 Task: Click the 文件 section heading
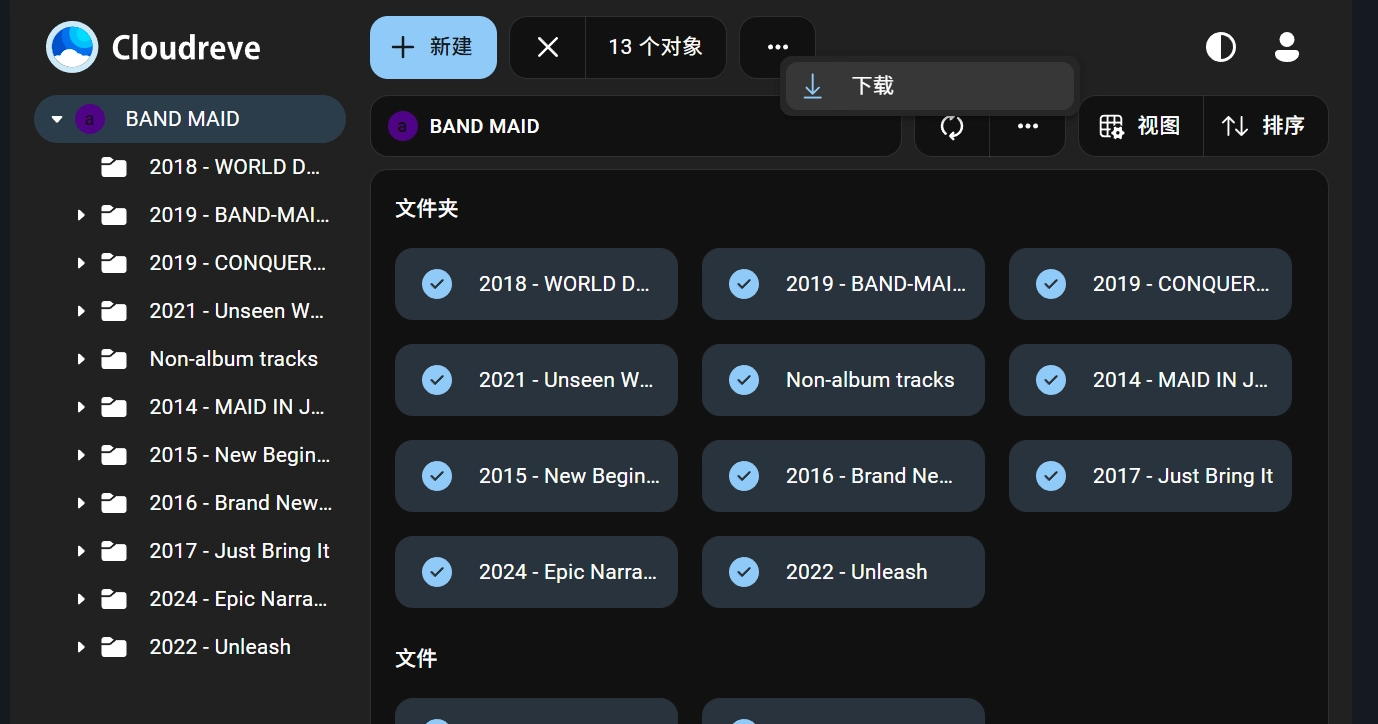[416, 659]
